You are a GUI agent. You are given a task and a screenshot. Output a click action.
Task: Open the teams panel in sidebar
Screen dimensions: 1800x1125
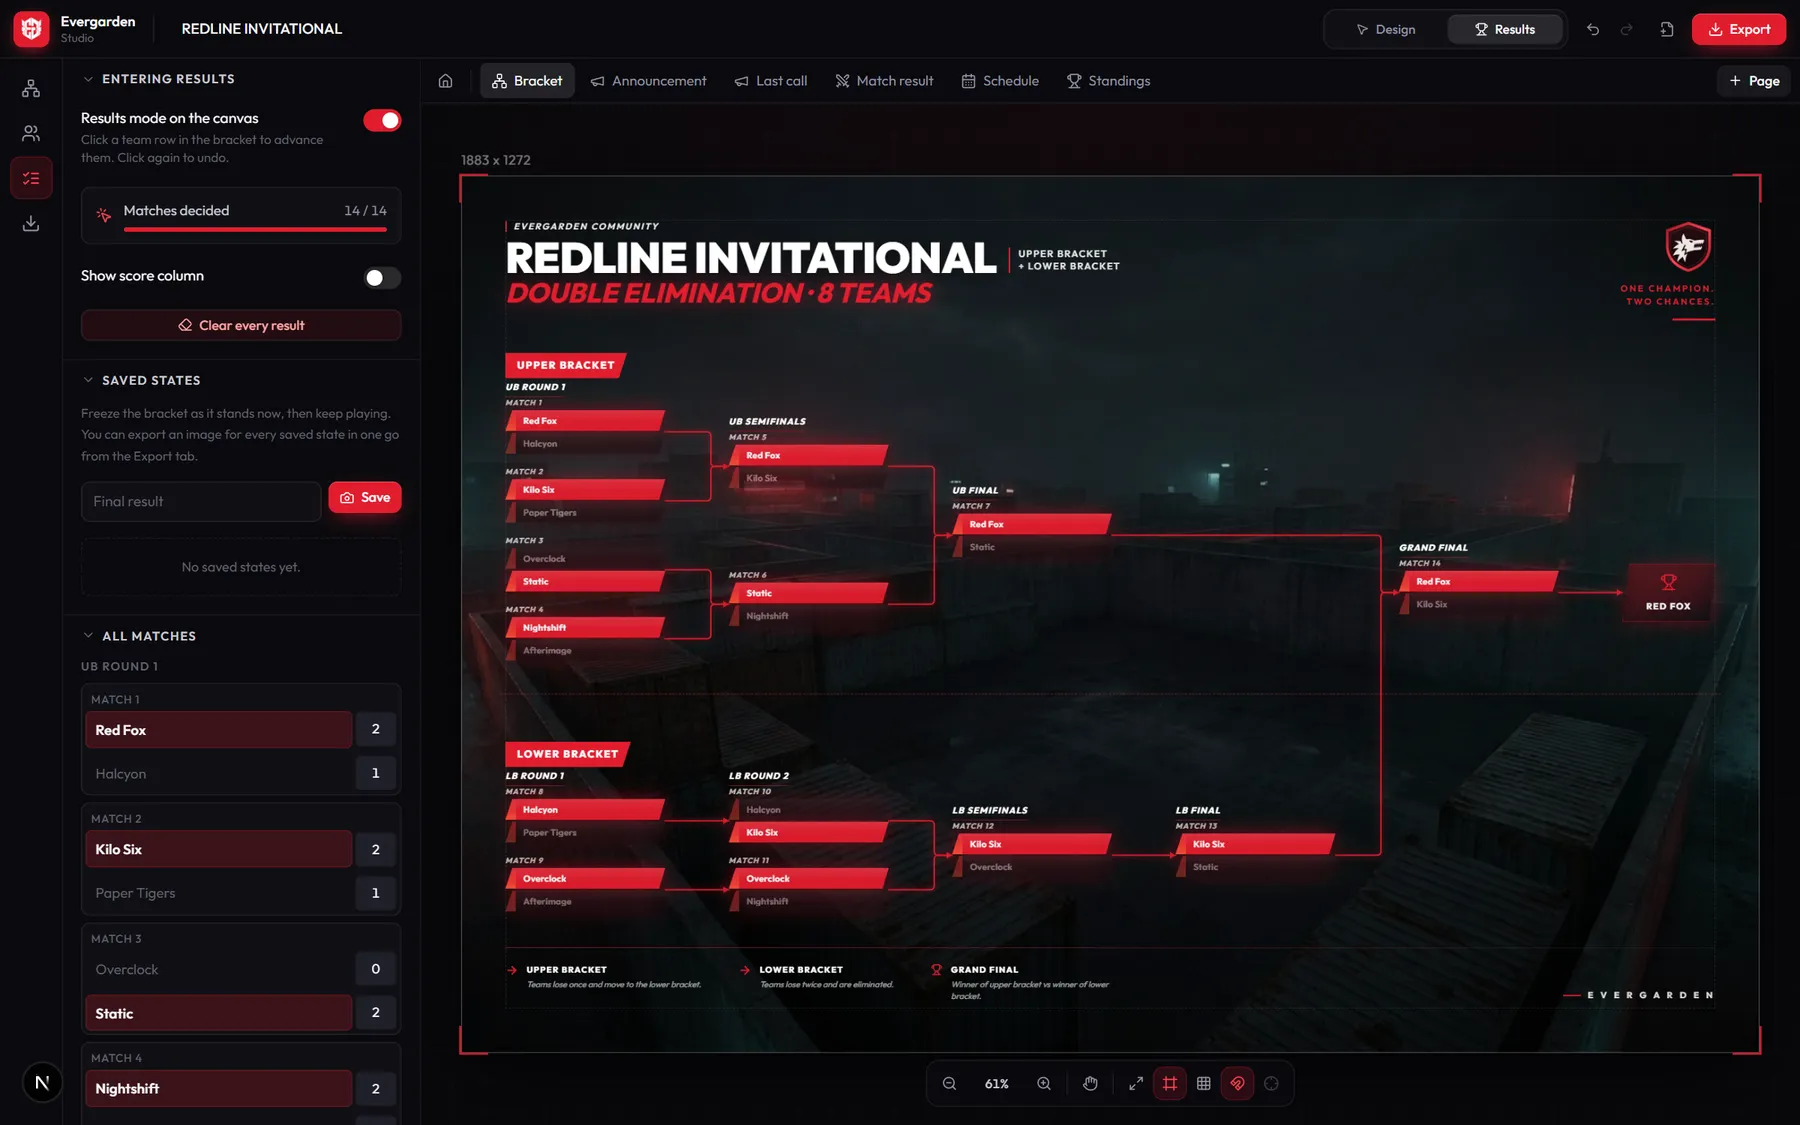click(x=31, y=133)
